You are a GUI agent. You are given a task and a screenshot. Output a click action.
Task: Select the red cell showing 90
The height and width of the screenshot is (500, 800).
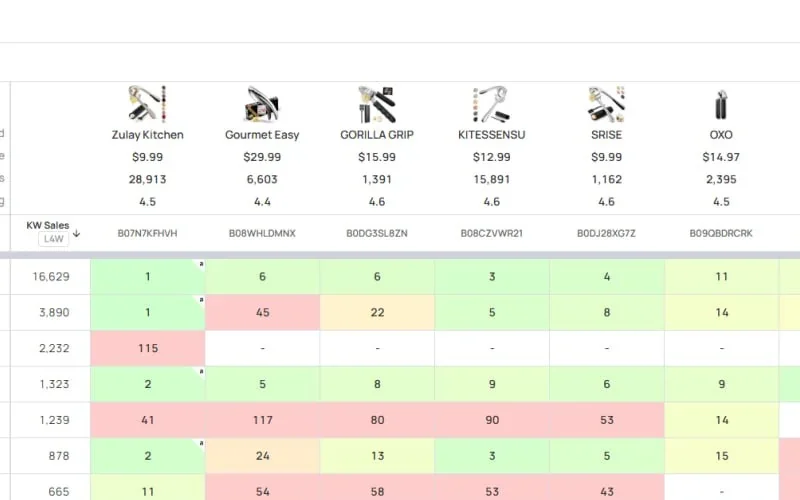tap(492, 420)
